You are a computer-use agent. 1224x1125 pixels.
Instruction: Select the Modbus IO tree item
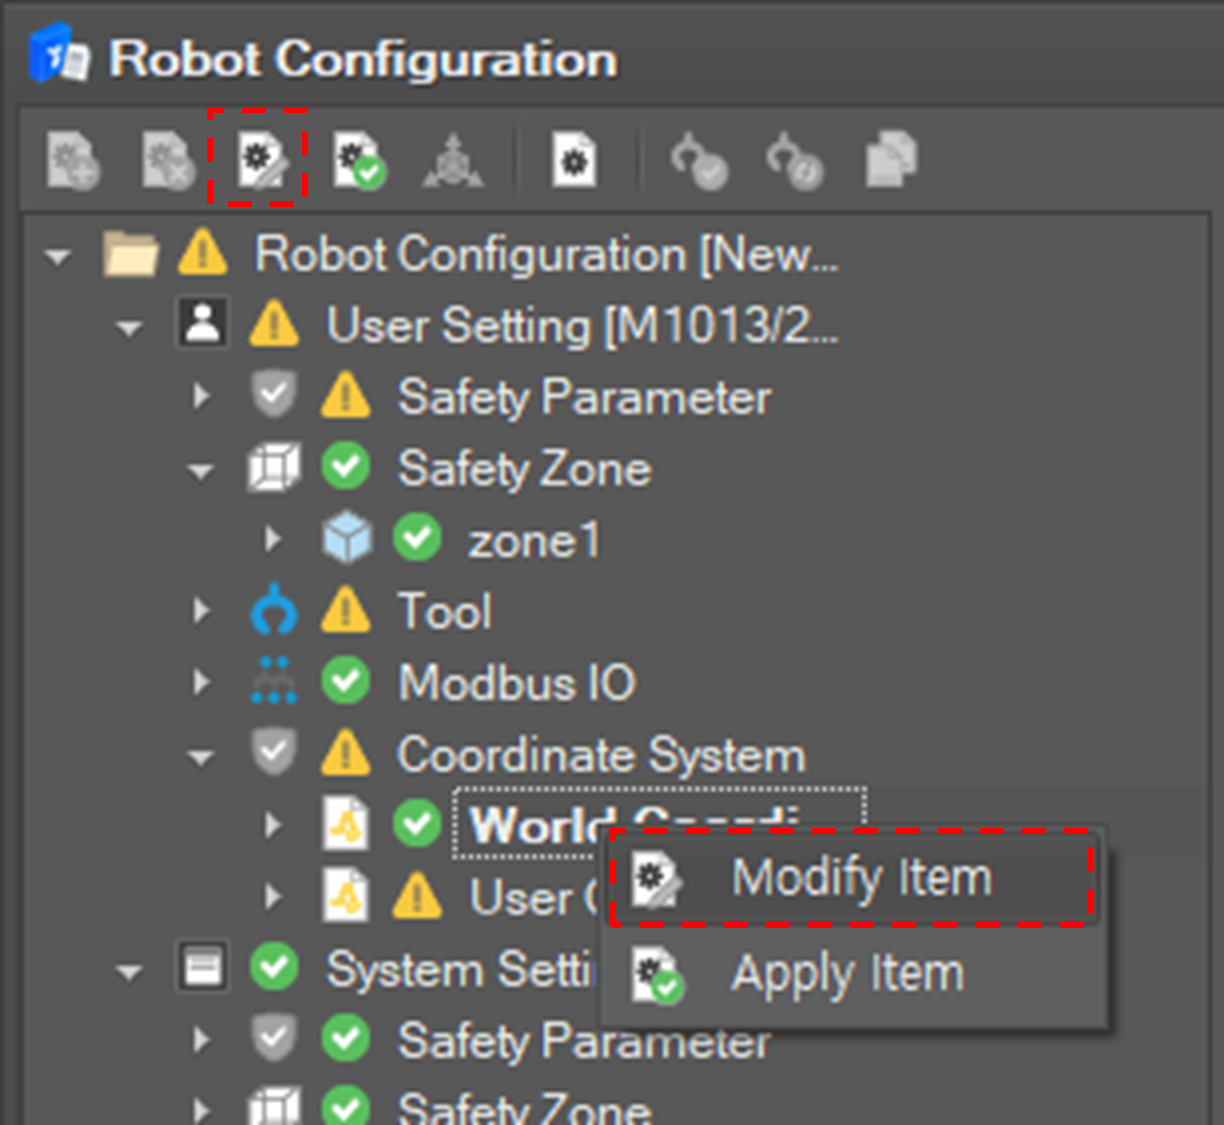pyautogui.click(x=516, y=683)
